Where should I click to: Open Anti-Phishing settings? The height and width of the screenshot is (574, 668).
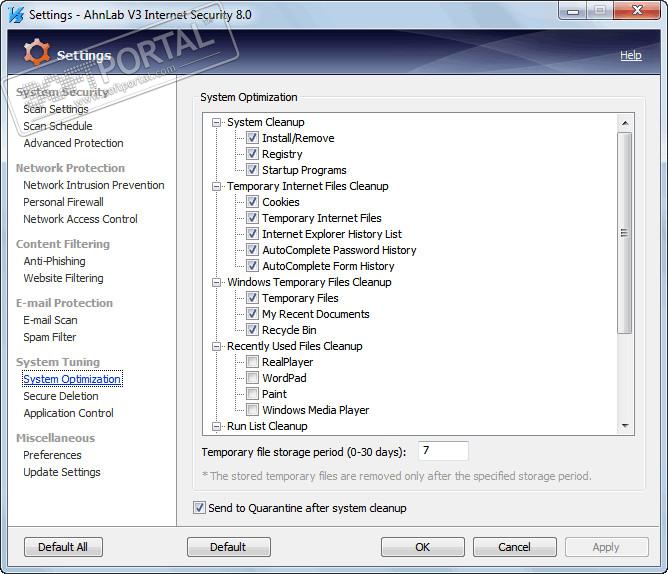pos(54,261)
